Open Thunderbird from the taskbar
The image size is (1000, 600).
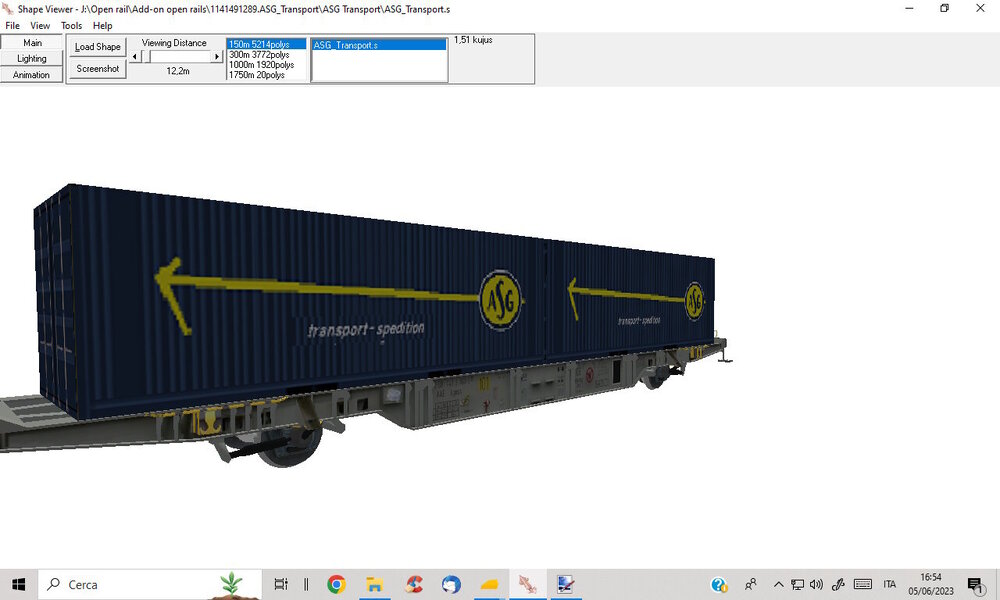click(451, 584)
